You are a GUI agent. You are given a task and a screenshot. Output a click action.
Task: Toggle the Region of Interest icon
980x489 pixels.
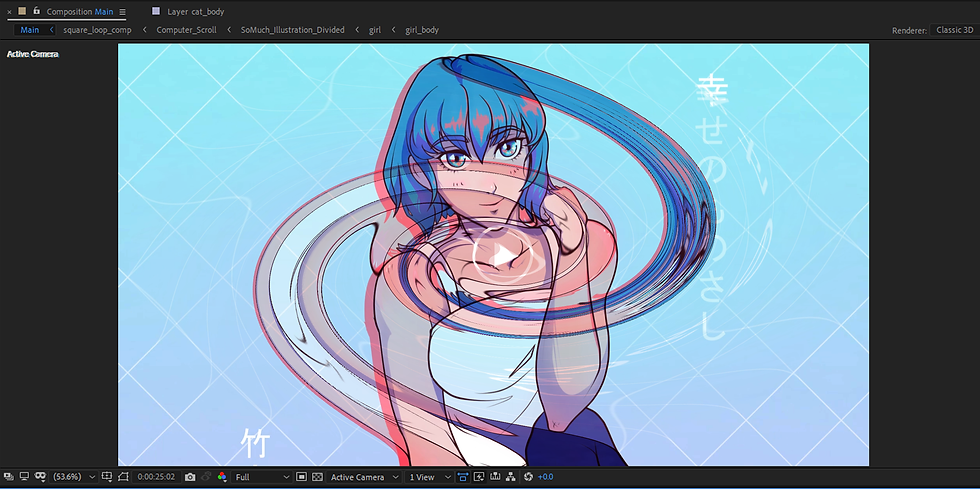point(122,476)
